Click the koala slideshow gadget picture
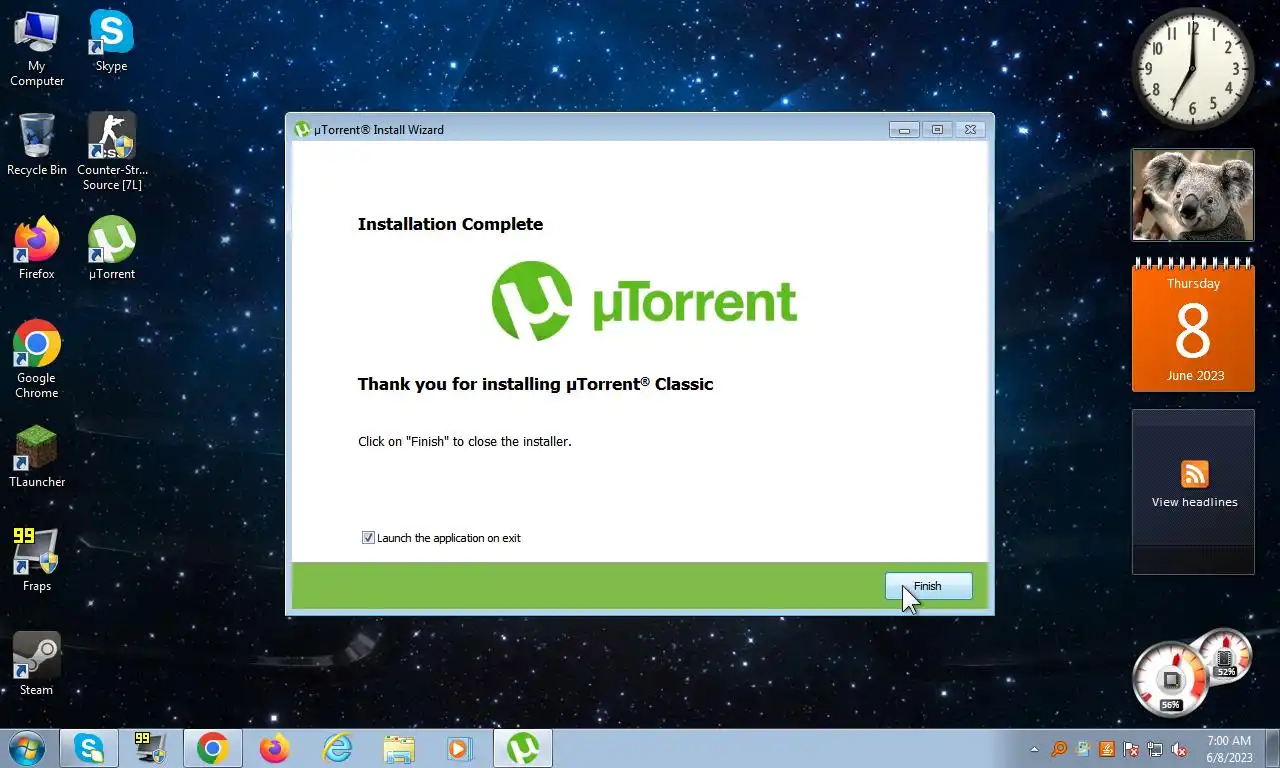The height and width of the screenshot is (768, 1280). click(1192, 195)
